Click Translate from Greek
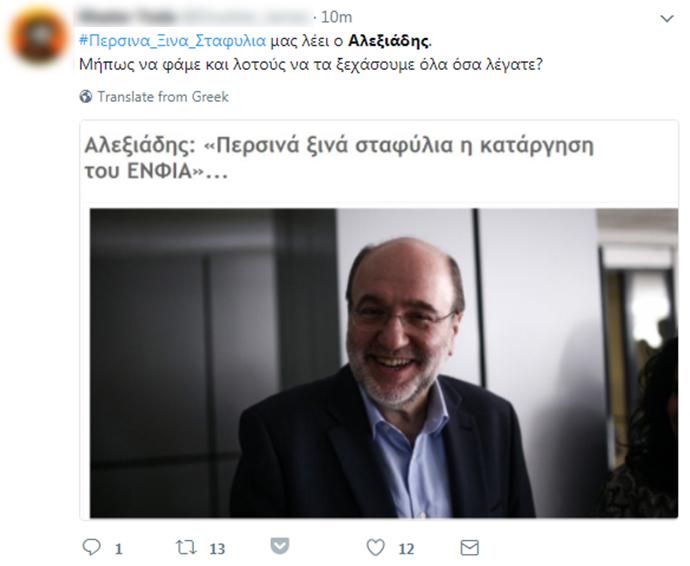Viewport: 690px width, 566px height. point(163,96)
